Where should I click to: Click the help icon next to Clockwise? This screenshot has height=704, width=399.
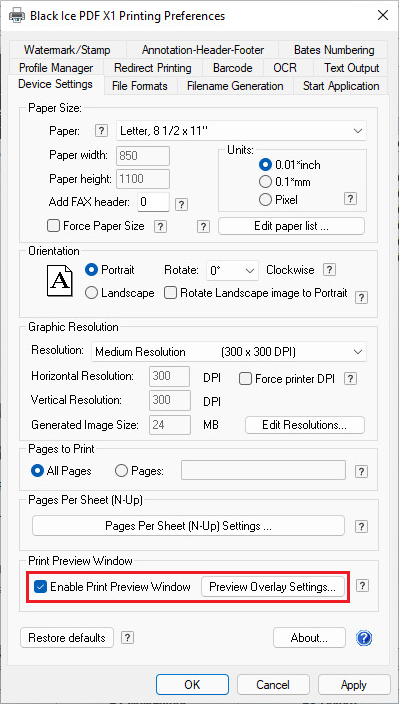330,270
